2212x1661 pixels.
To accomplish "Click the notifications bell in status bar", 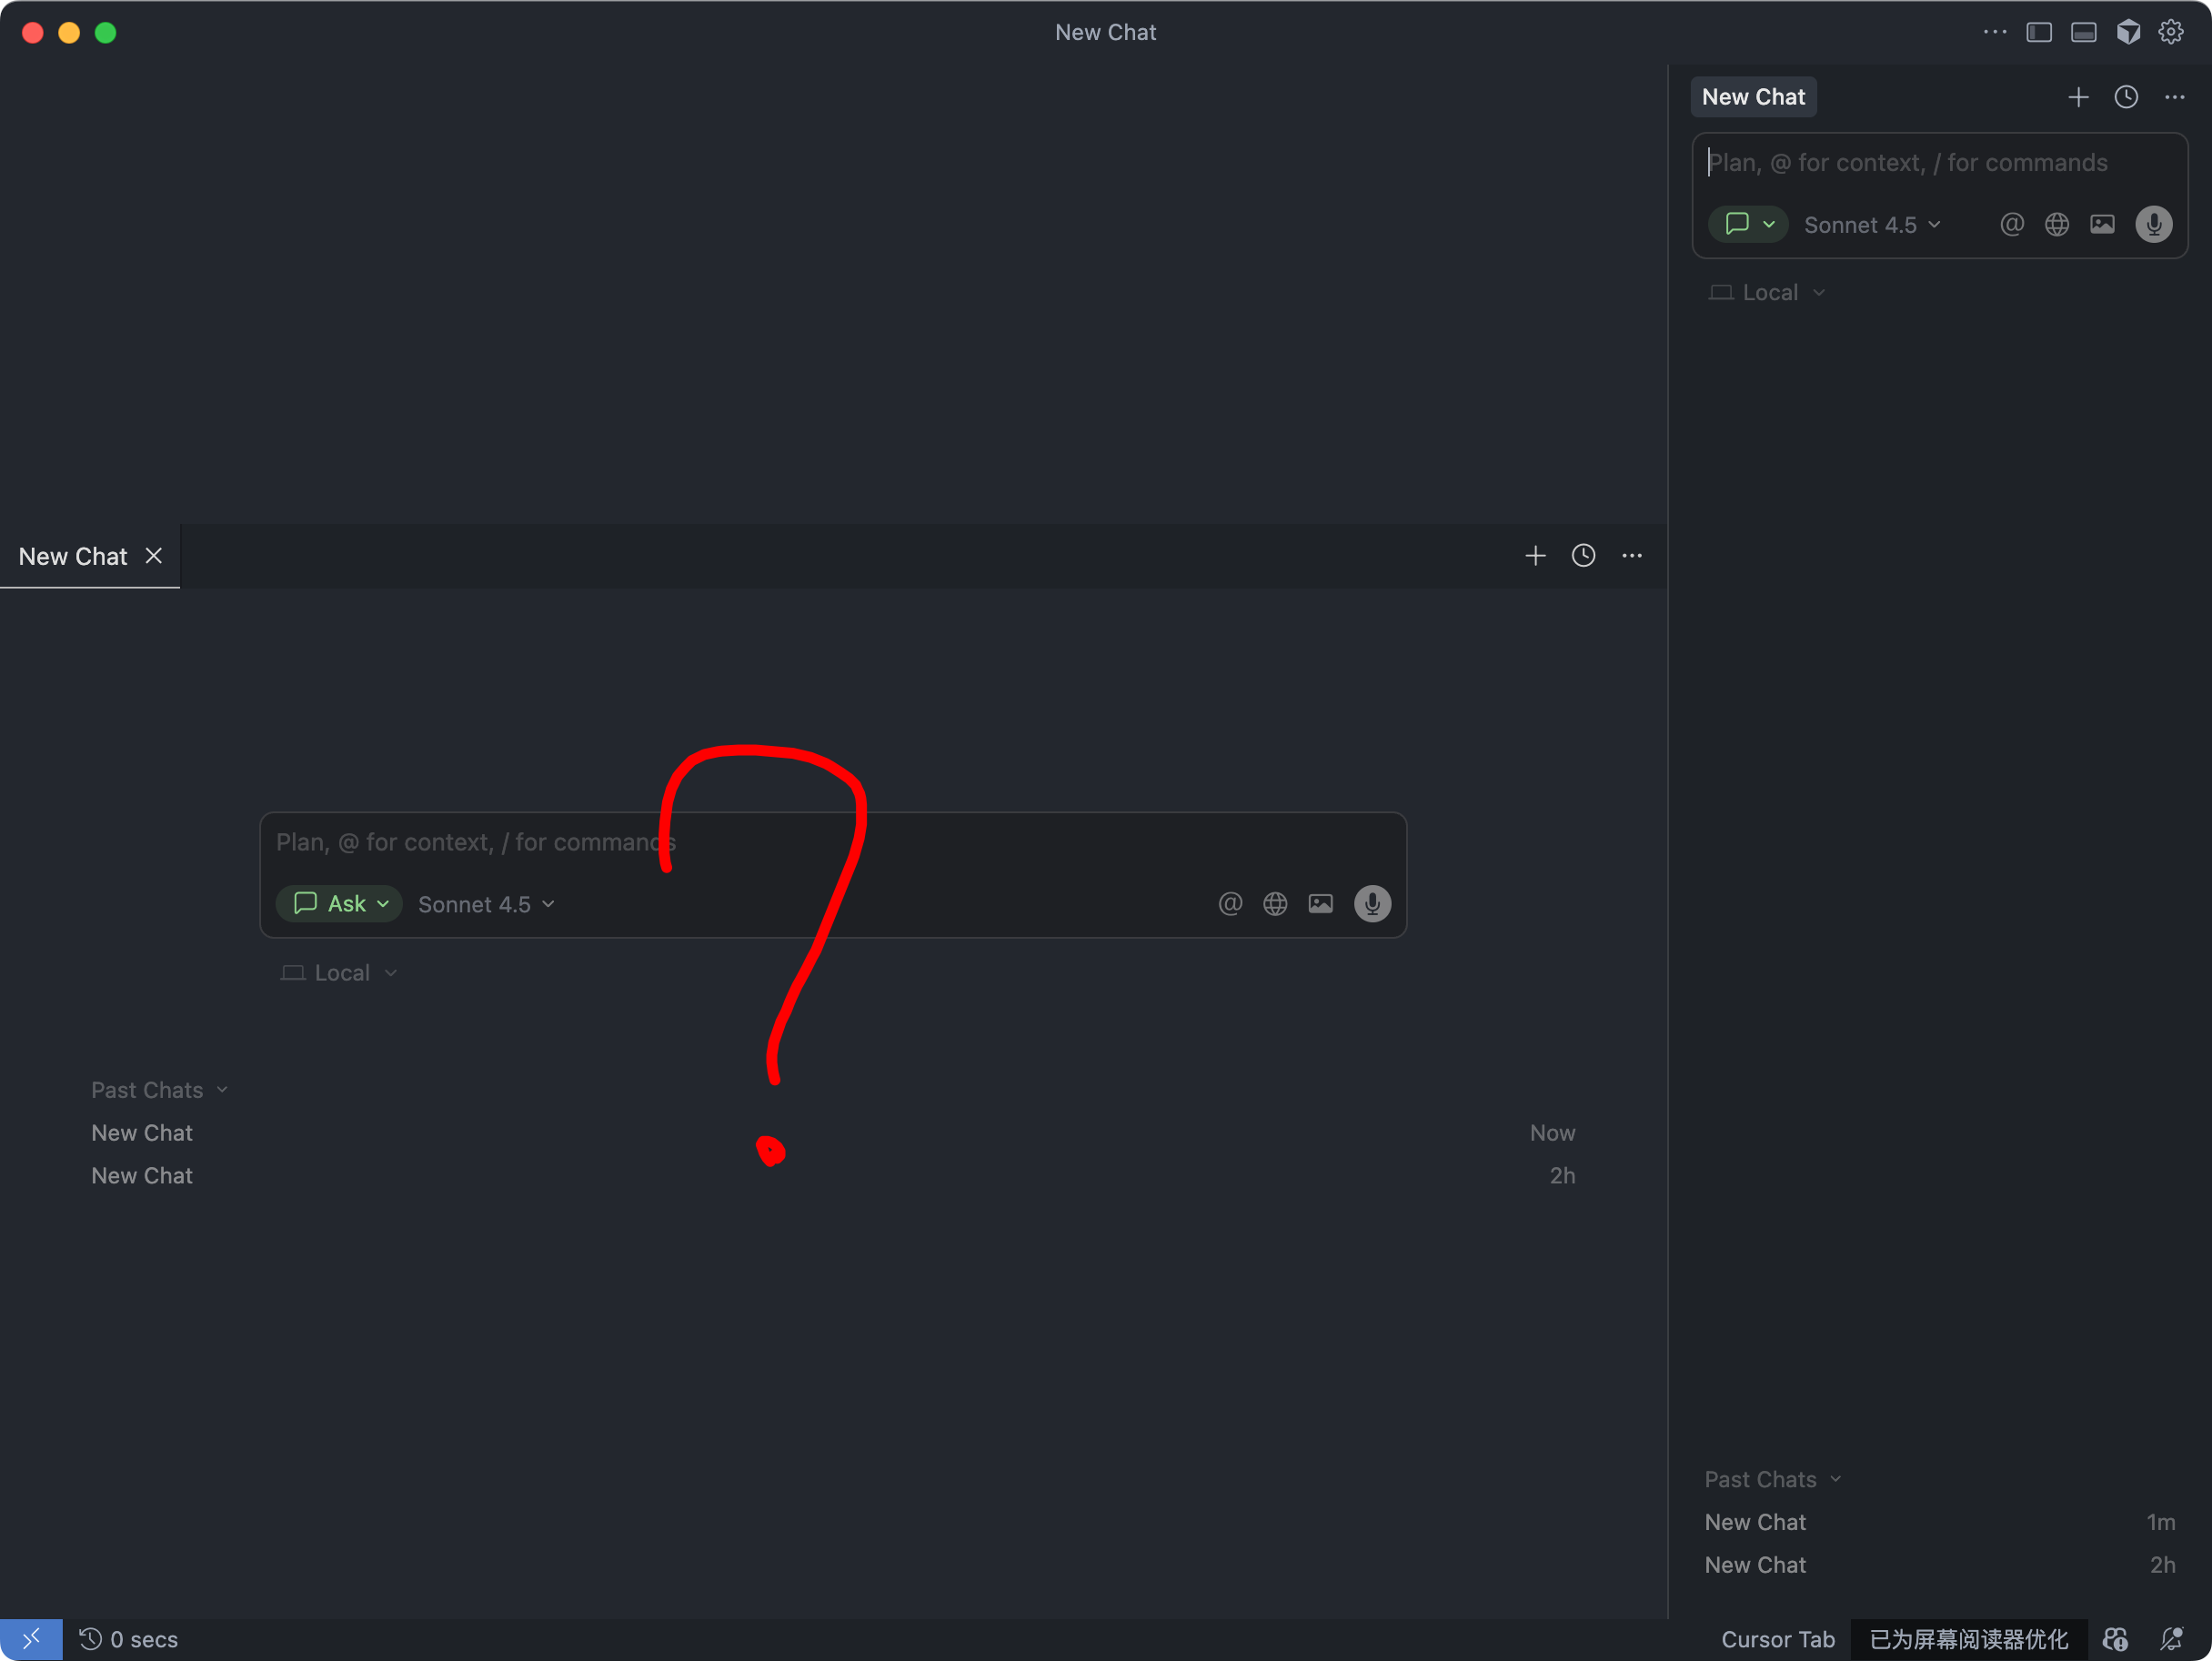I will click(2171, 1639).
